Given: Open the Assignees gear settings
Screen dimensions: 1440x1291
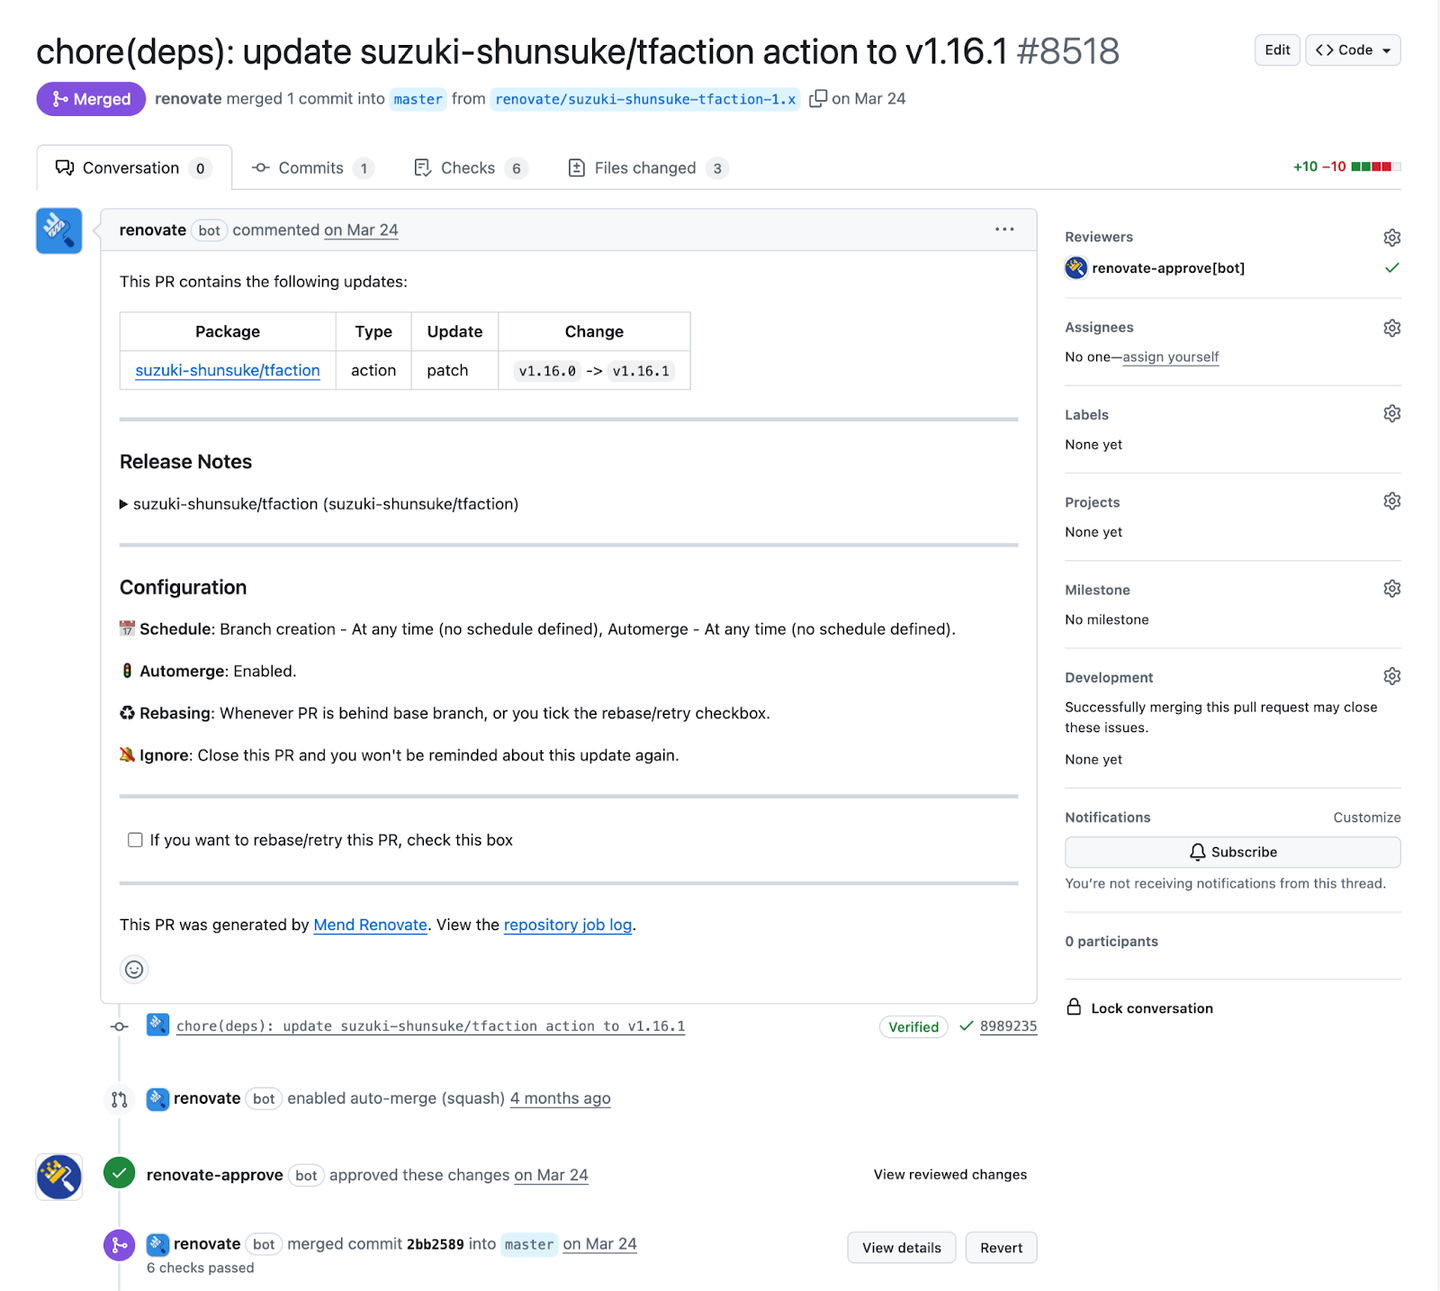Looking at the screenshot, I should [x=1391, y=328].
